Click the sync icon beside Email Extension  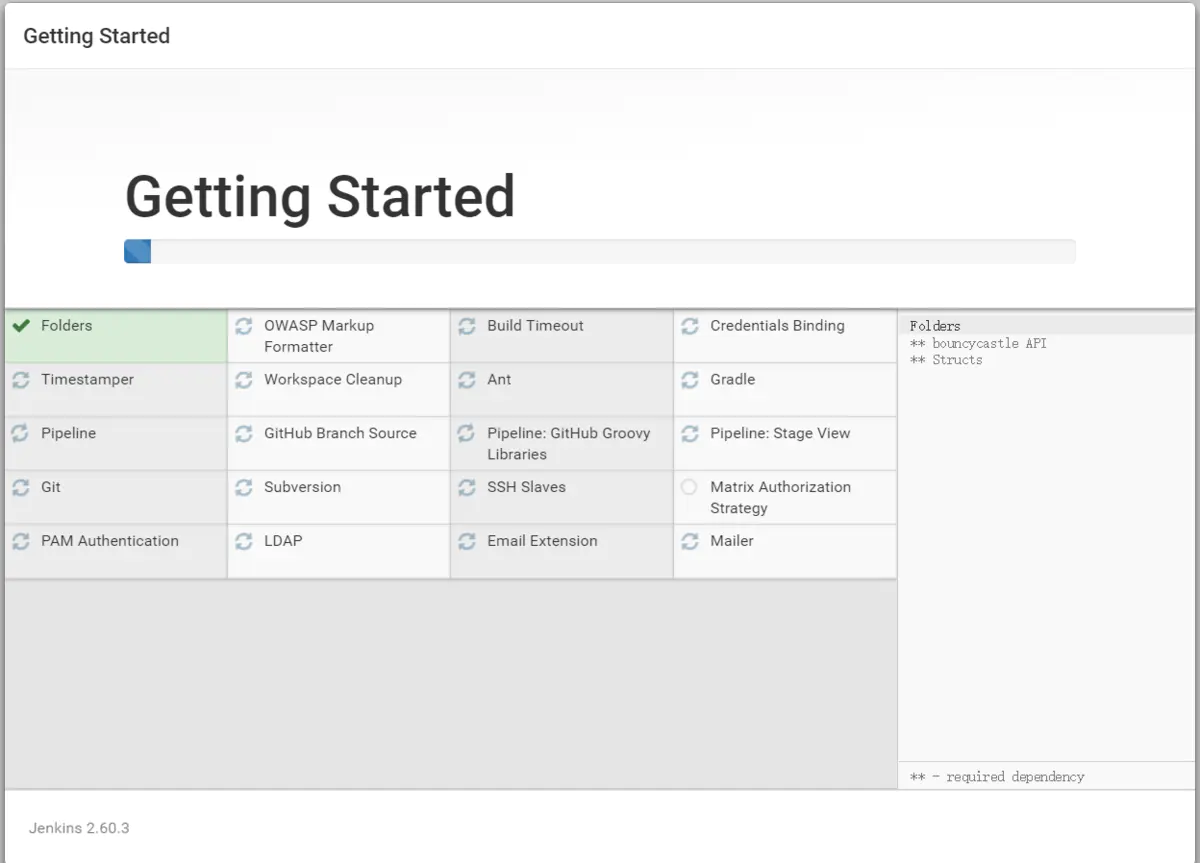pos(467,542)
